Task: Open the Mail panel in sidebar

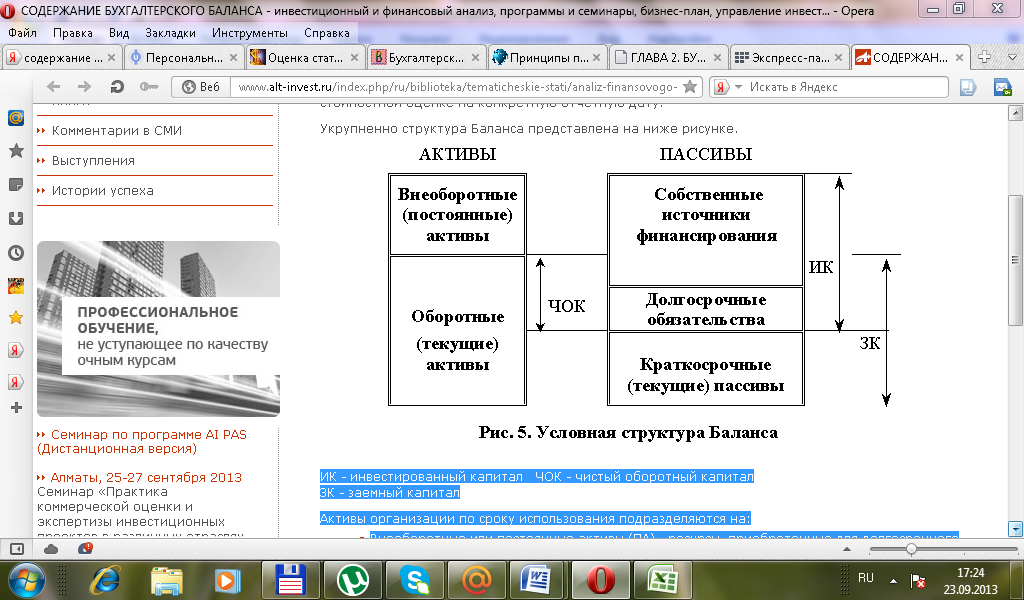Action: (16, 118)
